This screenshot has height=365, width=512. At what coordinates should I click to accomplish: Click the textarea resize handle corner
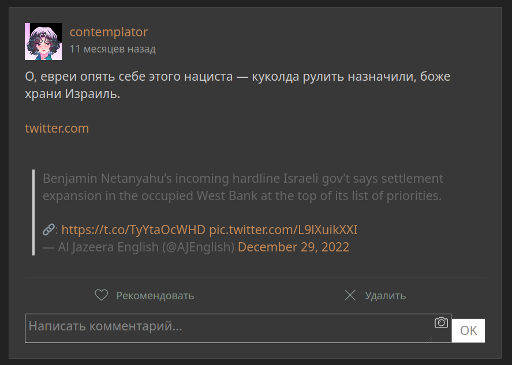tap(429, 339)
